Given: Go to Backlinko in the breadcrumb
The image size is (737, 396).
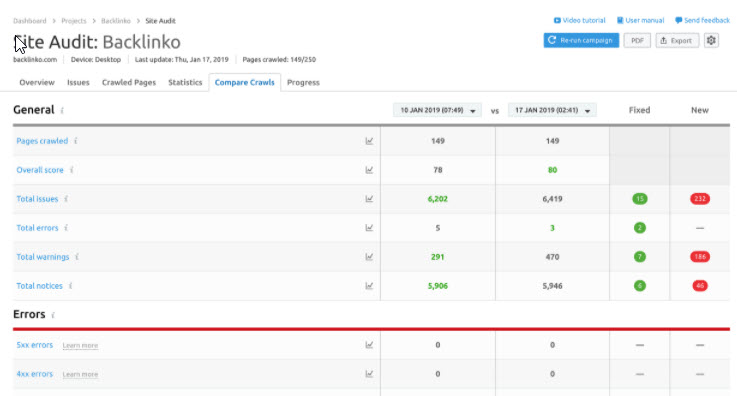Looking at the screenshot, I should coord(116,21).
